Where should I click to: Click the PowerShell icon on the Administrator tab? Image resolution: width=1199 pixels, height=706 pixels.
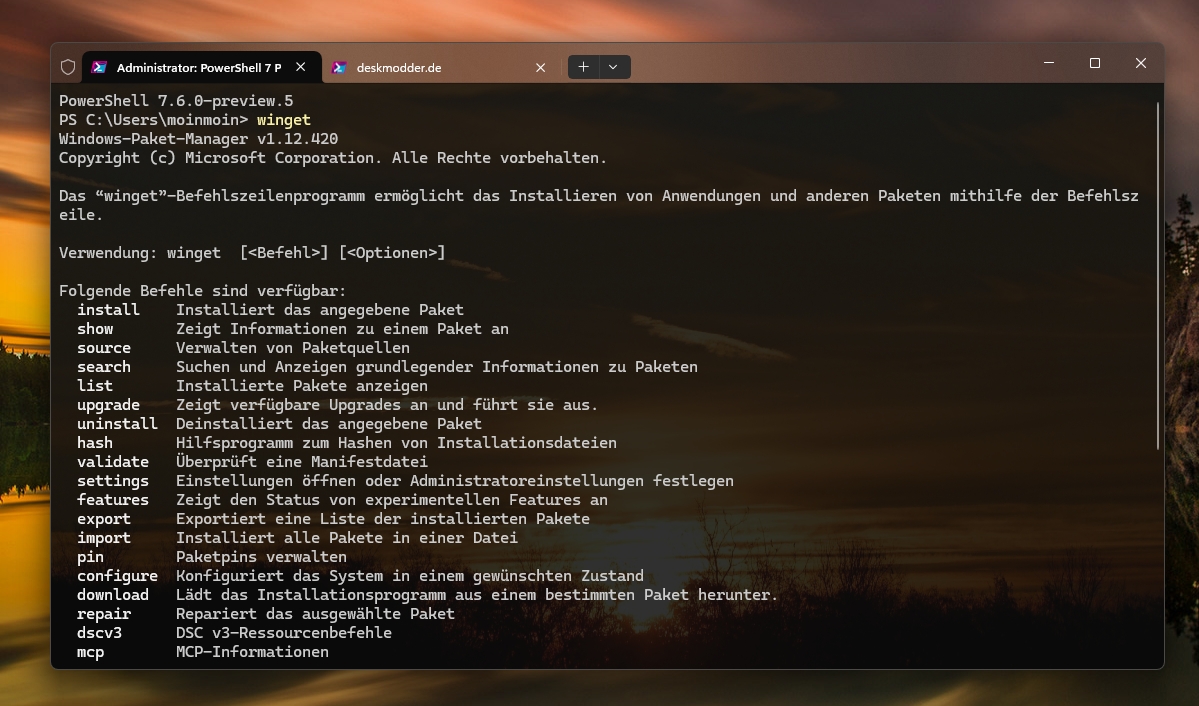click(99, 67)
